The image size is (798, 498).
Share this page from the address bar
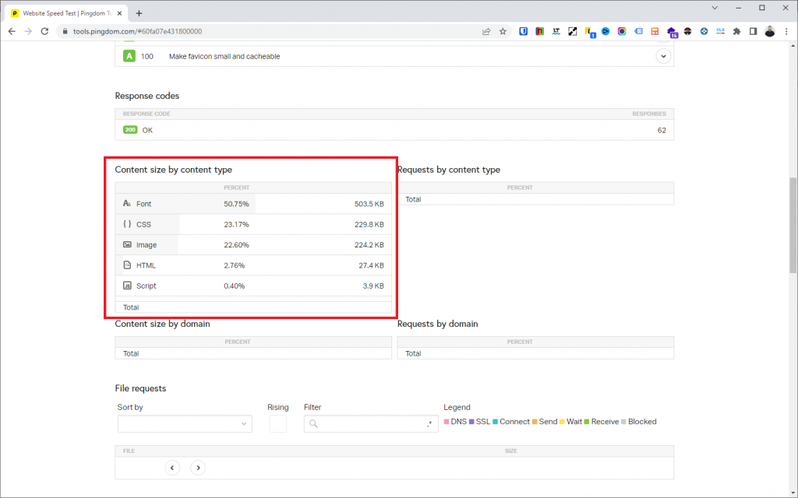point(486,31)
